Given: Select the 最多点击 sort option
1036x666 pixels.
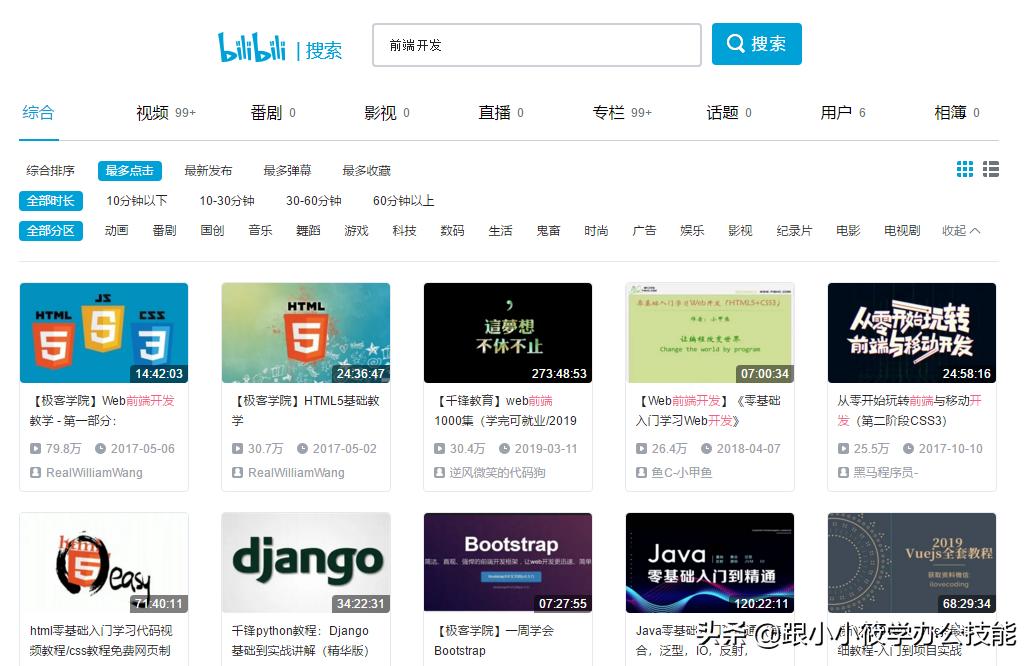Looking at the screenshot, I should [130, 170].
